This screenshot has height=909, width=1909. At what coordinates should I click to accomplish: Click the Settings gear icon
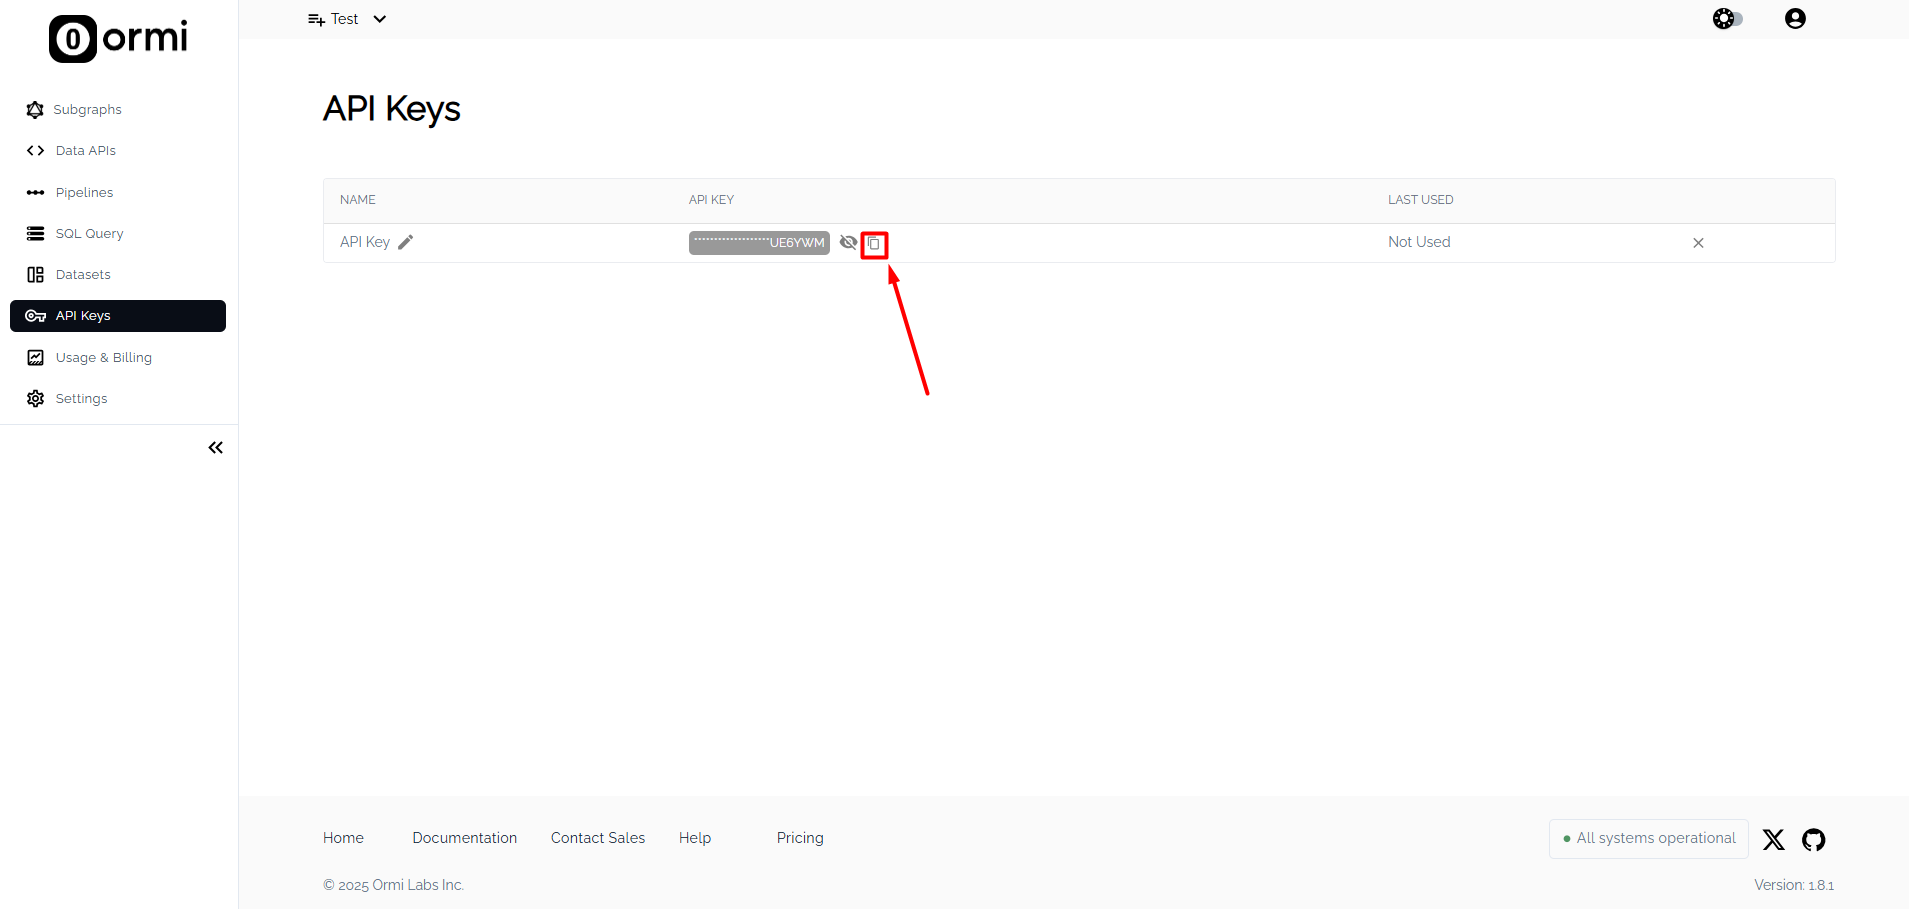point(35,398)
